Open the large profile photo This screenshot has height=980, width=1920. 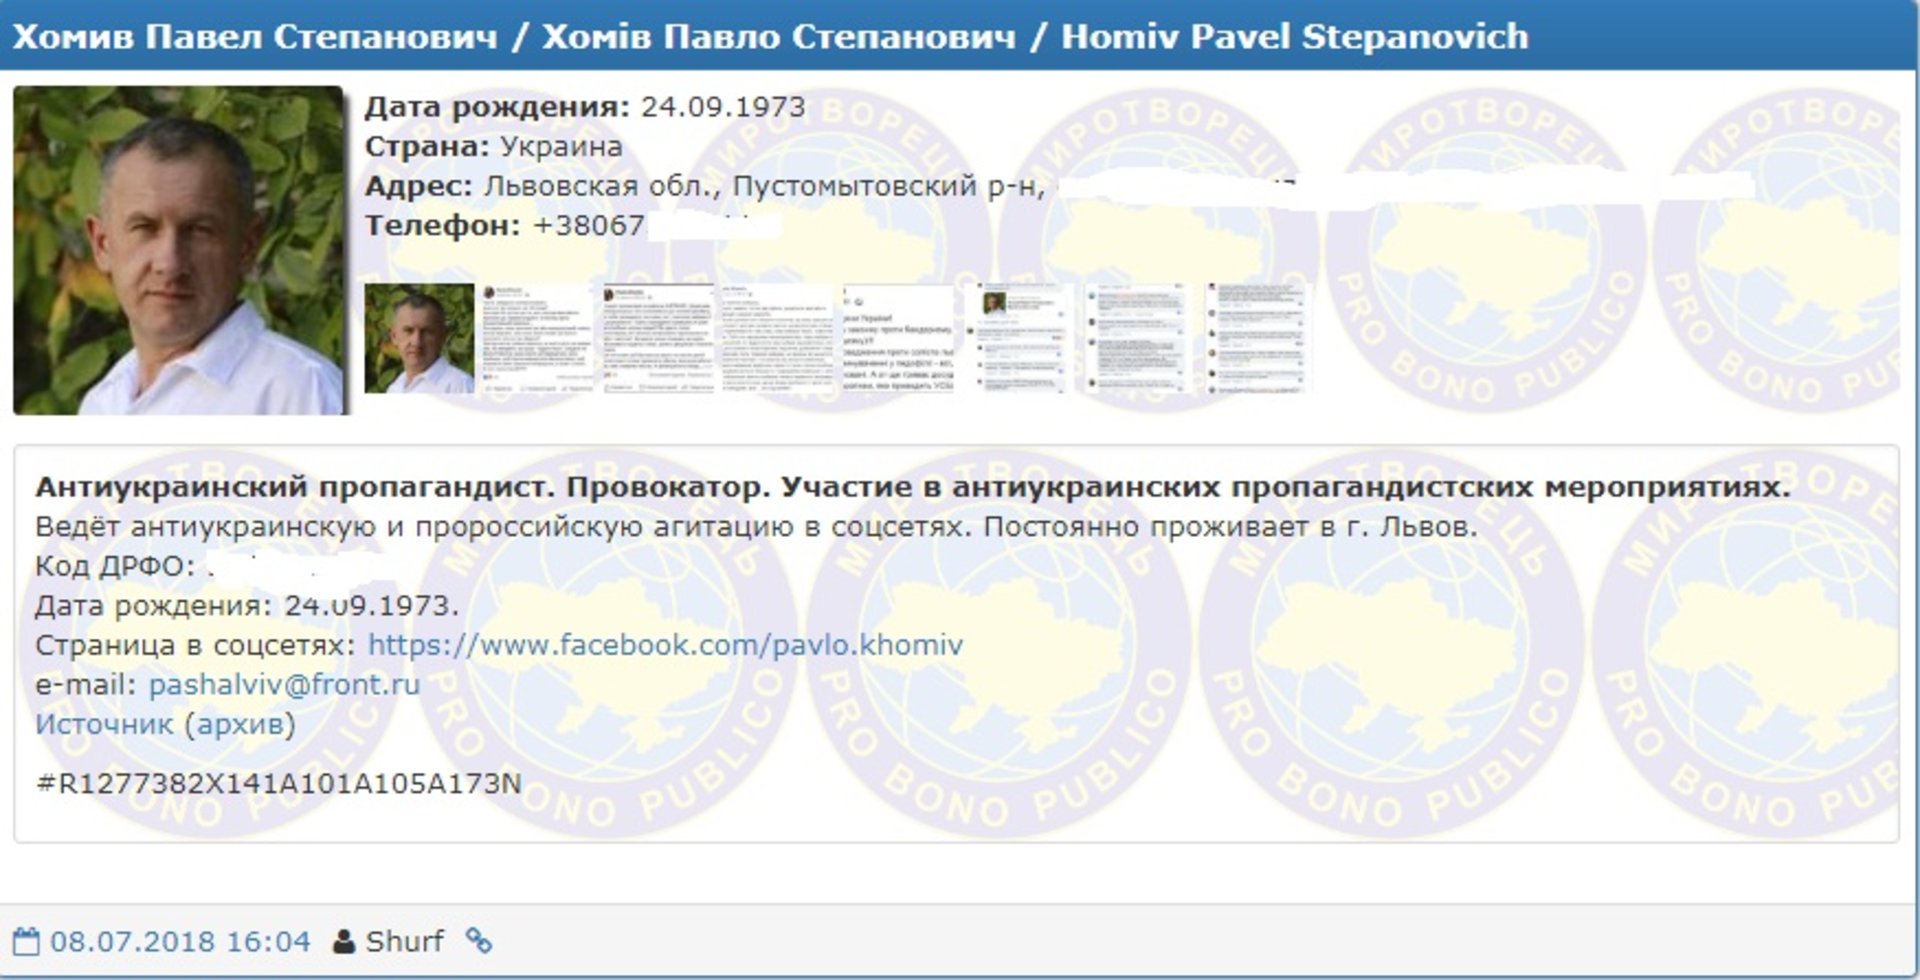click(179, 250)
